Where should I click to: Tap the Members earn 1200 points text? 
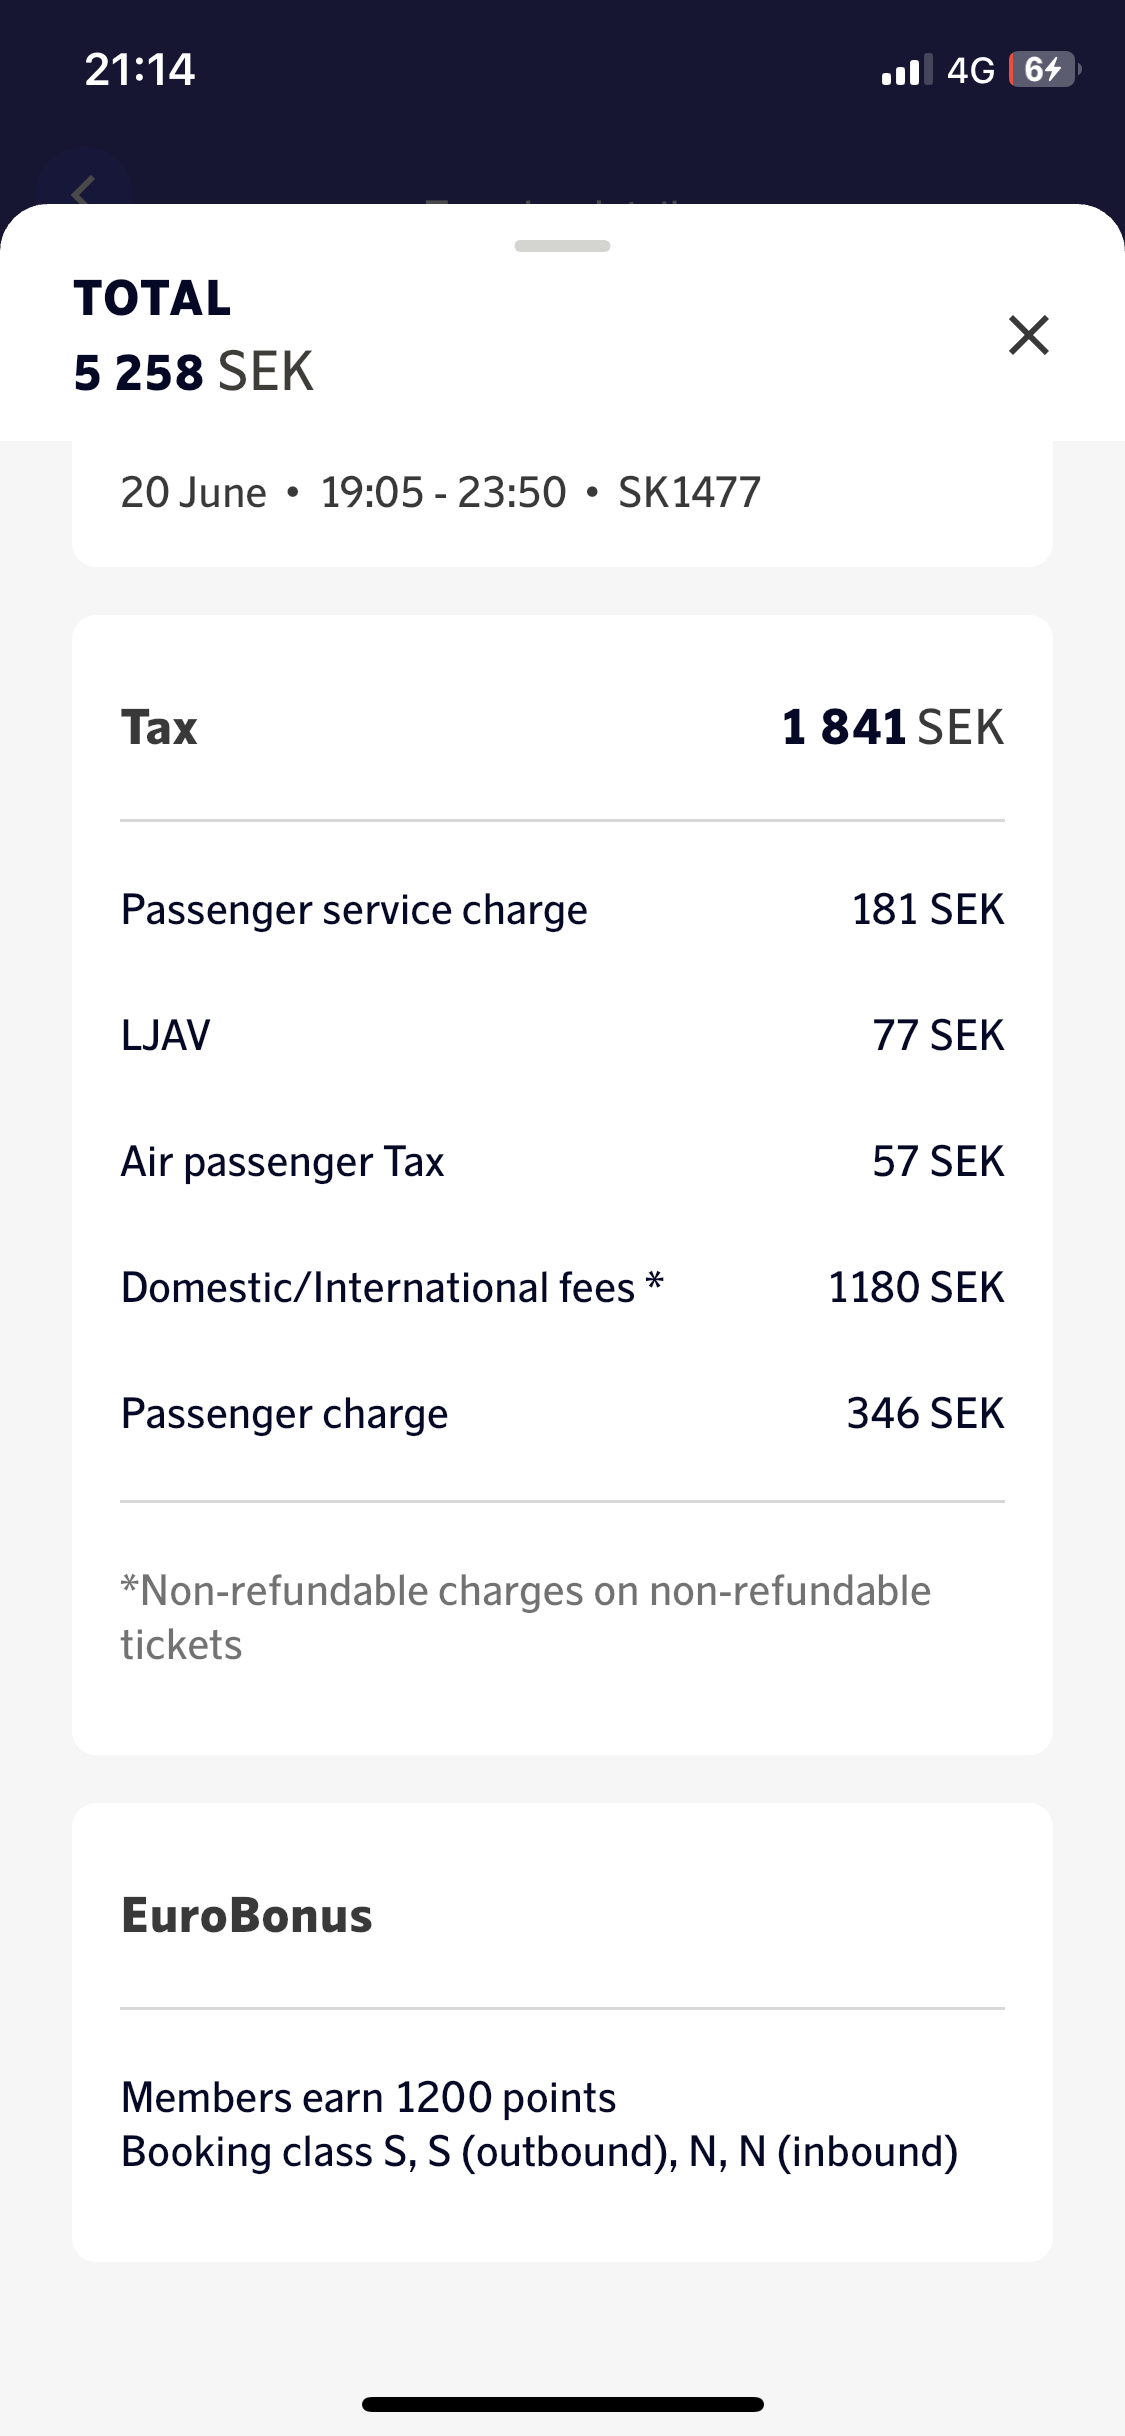coord(368,2098)
